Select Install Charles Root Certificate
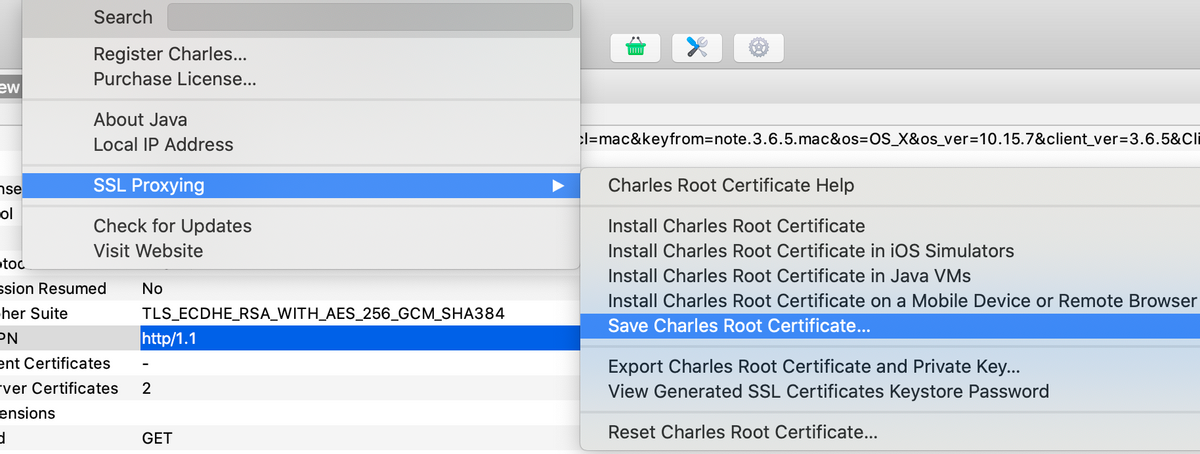 click(736, 226)
